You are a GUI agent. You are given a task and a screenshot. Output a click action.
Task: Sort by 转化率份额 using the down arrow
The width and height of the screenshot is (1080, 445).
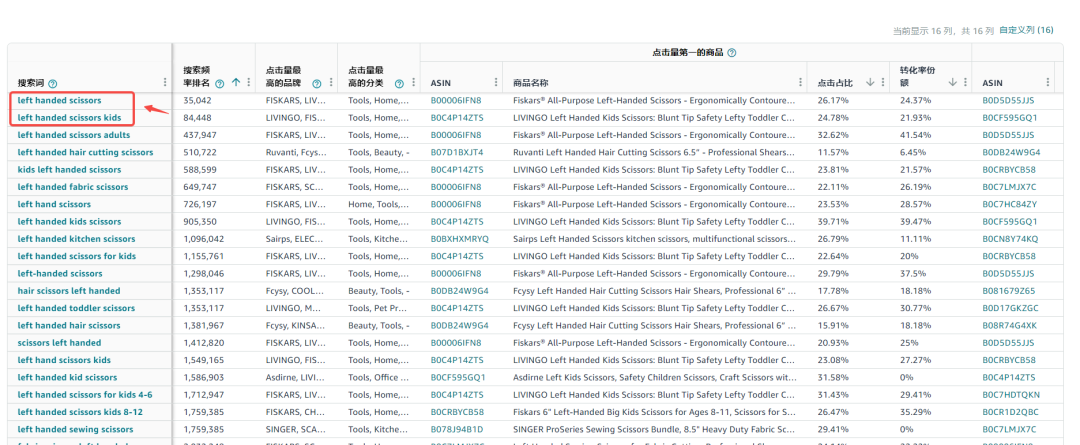click(x=953, y=82)
